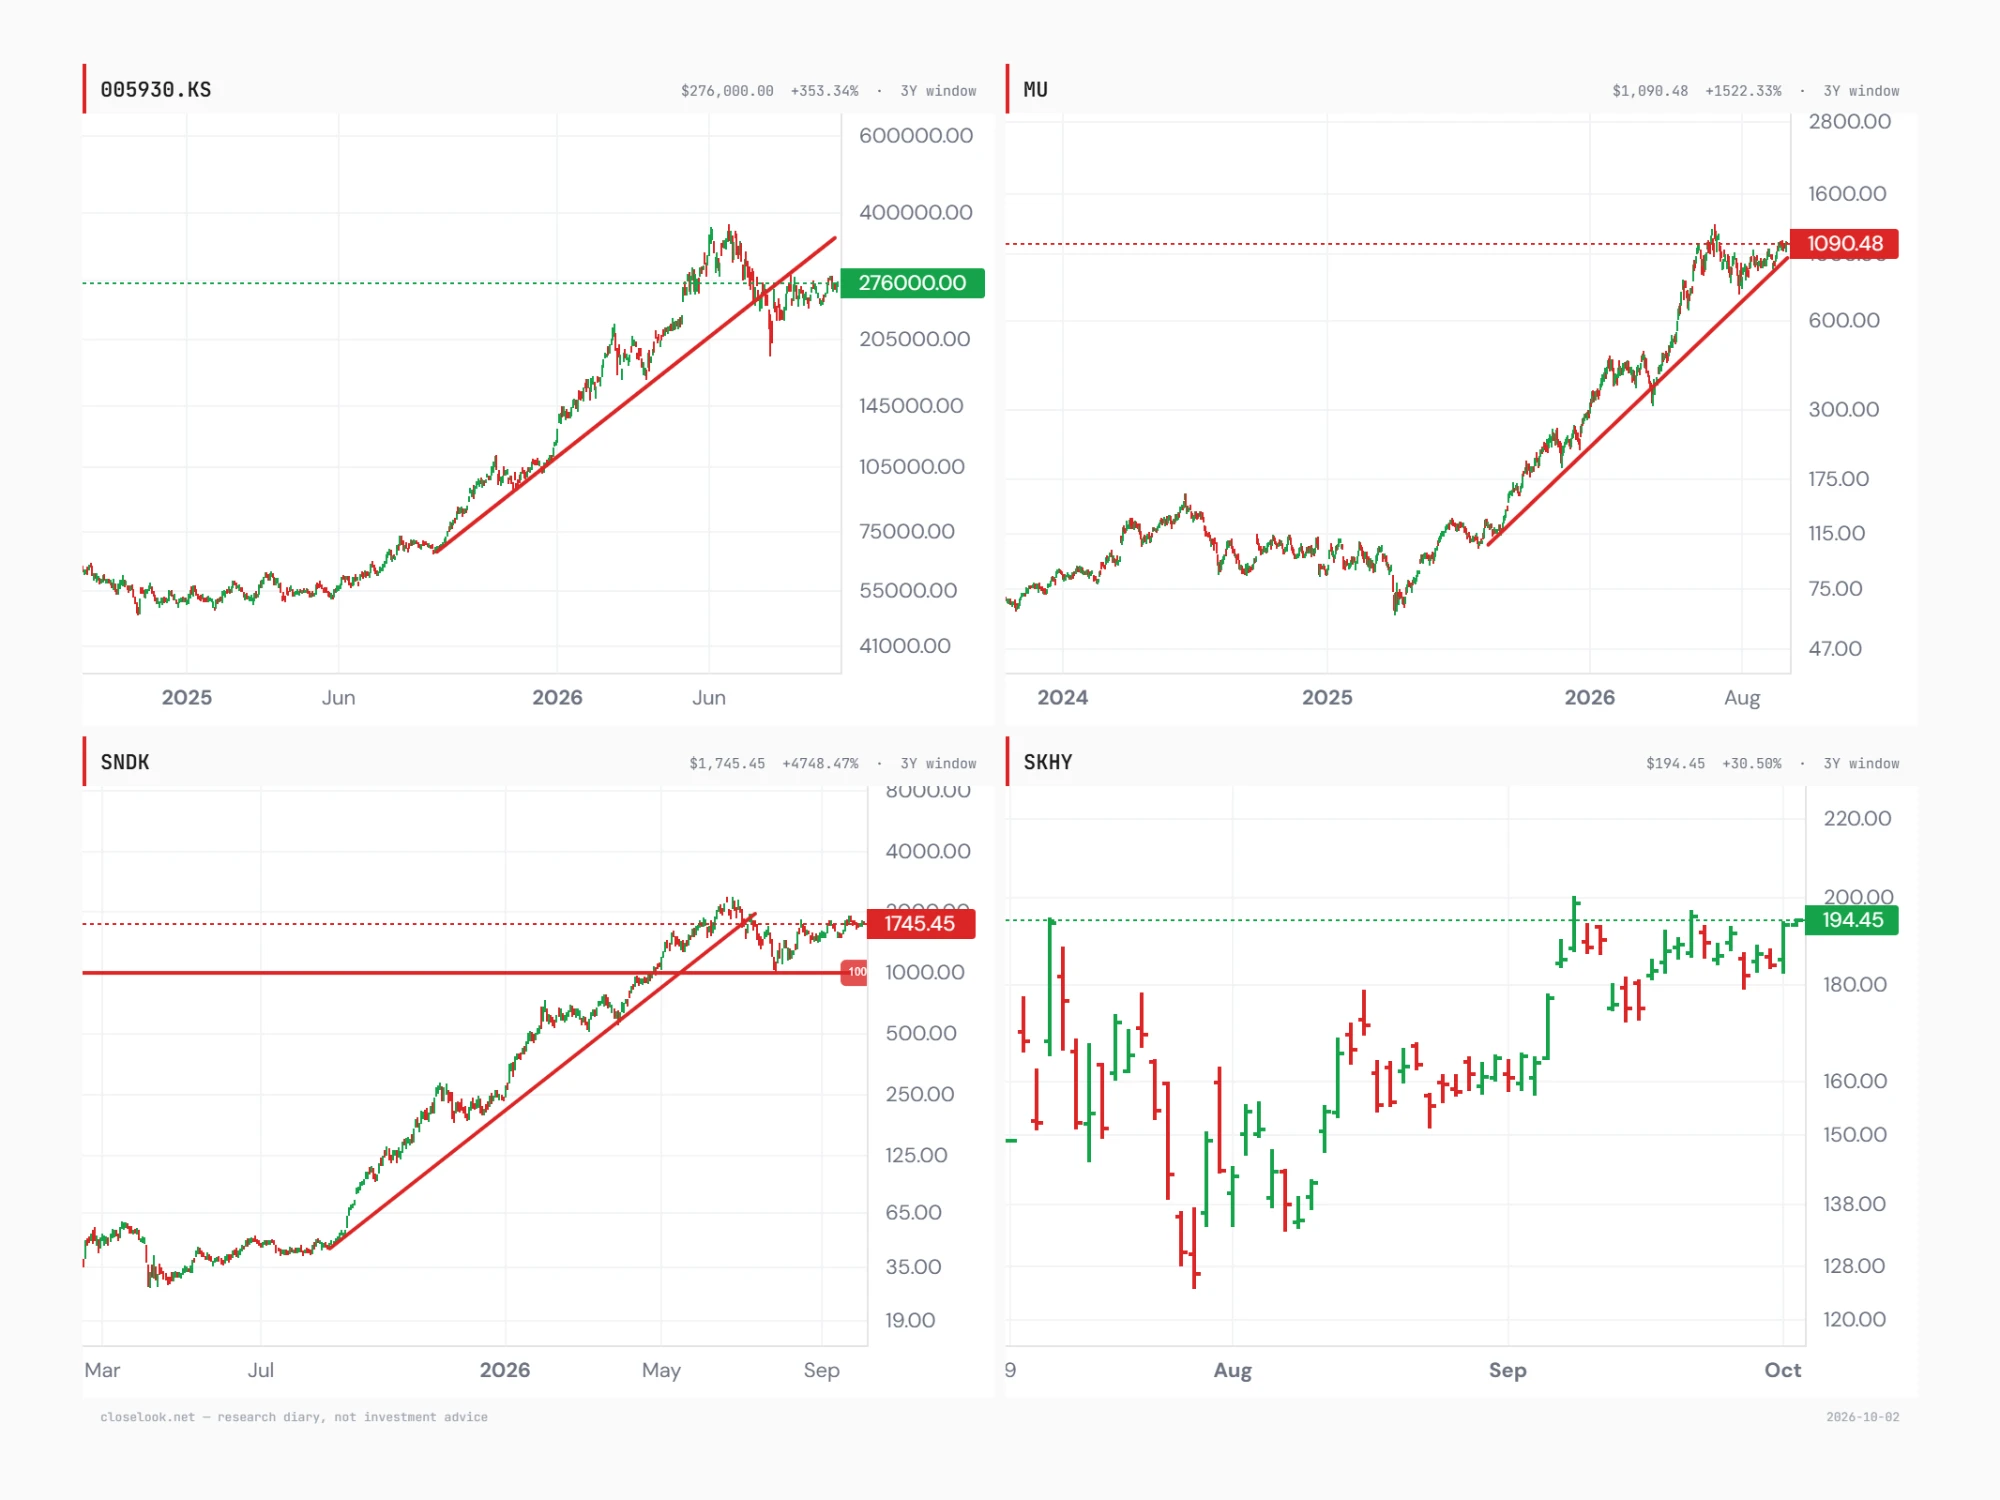Viewport: 2000px width, 1500px height.
Task: Click the 600000.00 axis label
Action: pos(916,136)
